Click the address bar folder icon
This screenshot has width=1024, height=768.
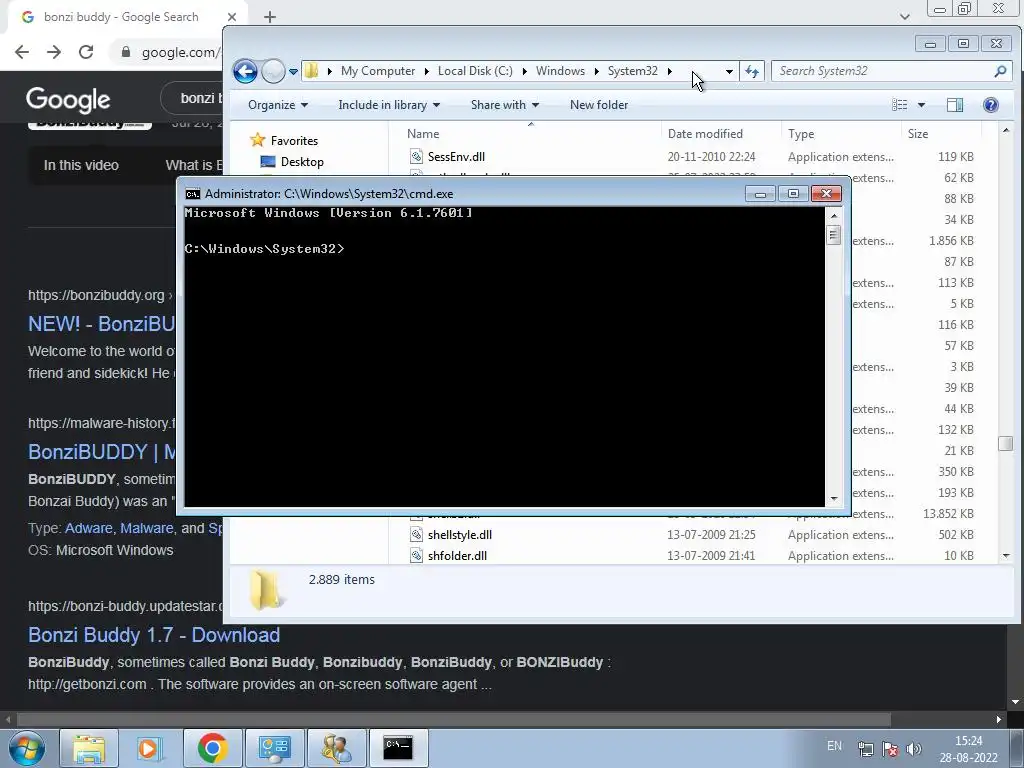(312, 71)
